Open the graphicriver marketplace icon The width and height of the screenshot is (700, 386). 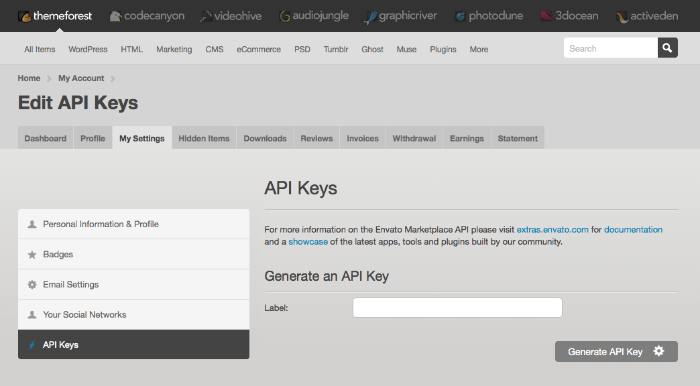point(370,17)
